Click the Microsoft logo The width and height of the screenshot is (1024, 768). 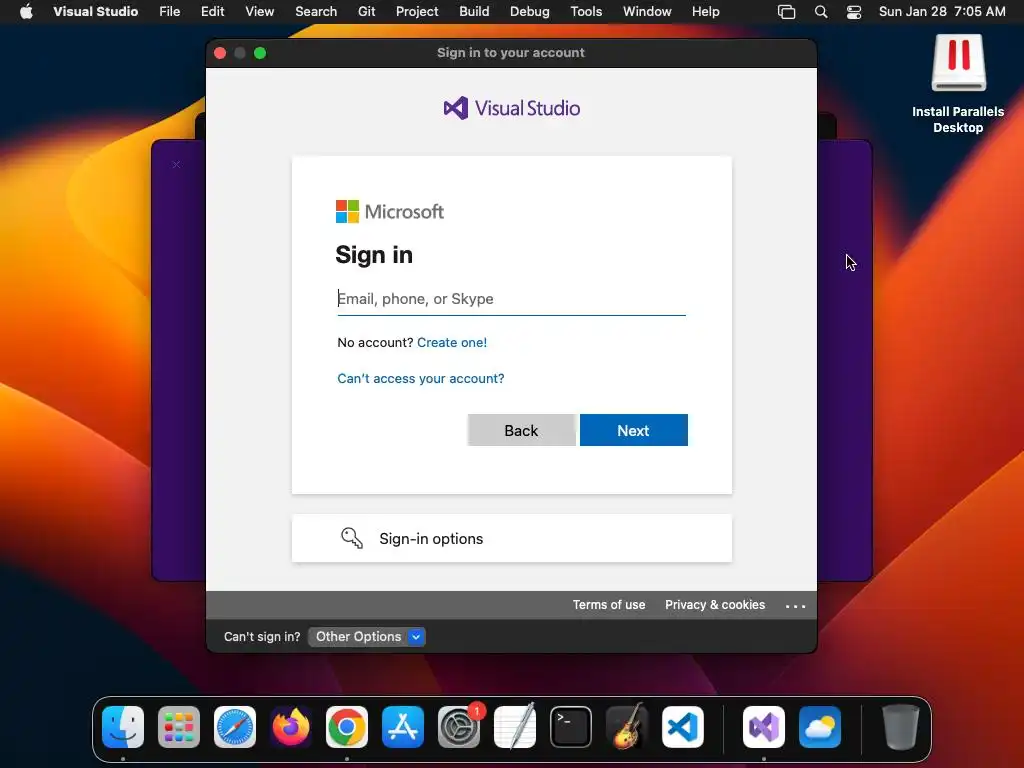click(x=390, y=212)
